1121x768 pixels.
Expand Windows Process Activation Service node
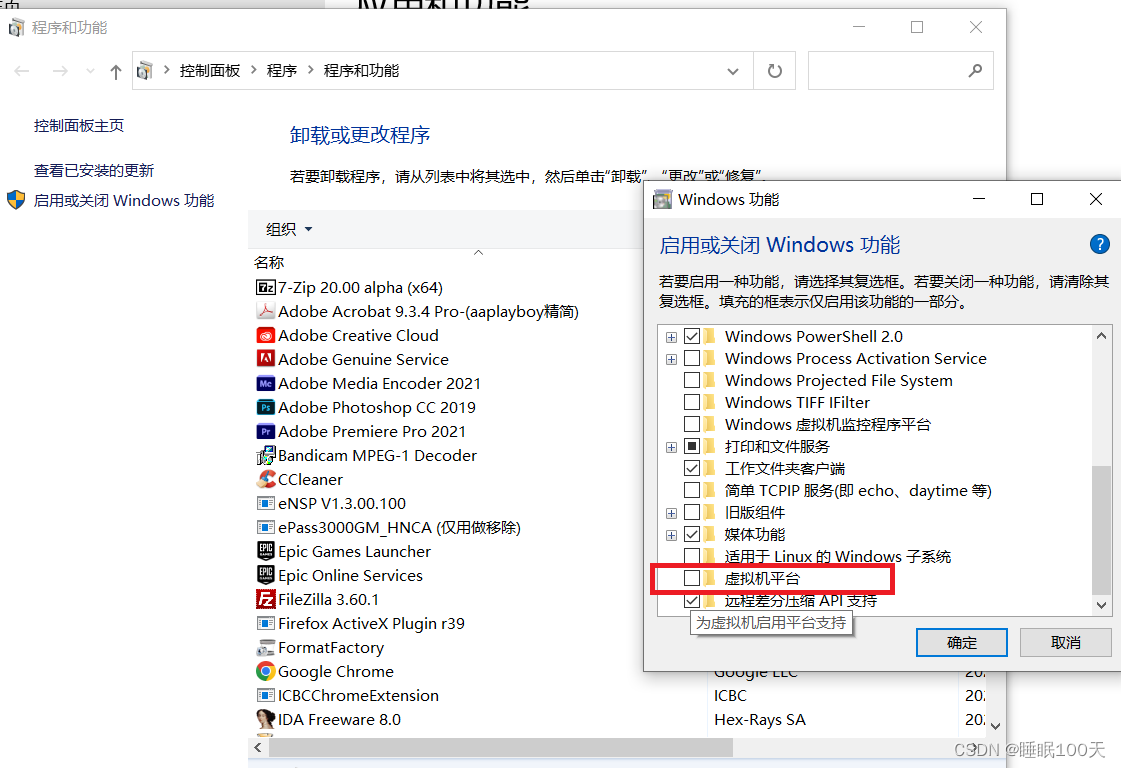click(671, 360)
